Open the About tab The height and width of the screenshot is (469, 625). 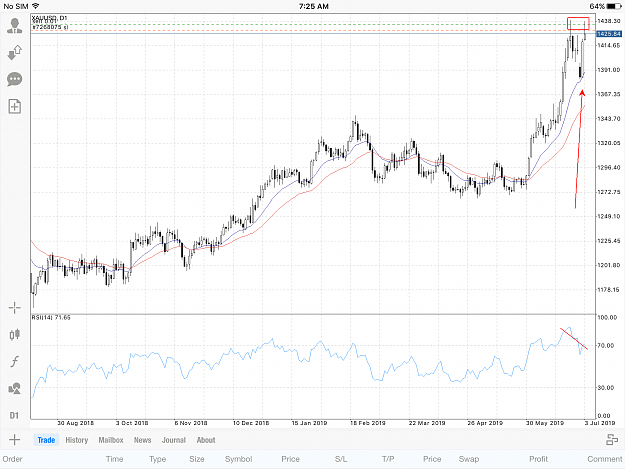pos(206,440)
